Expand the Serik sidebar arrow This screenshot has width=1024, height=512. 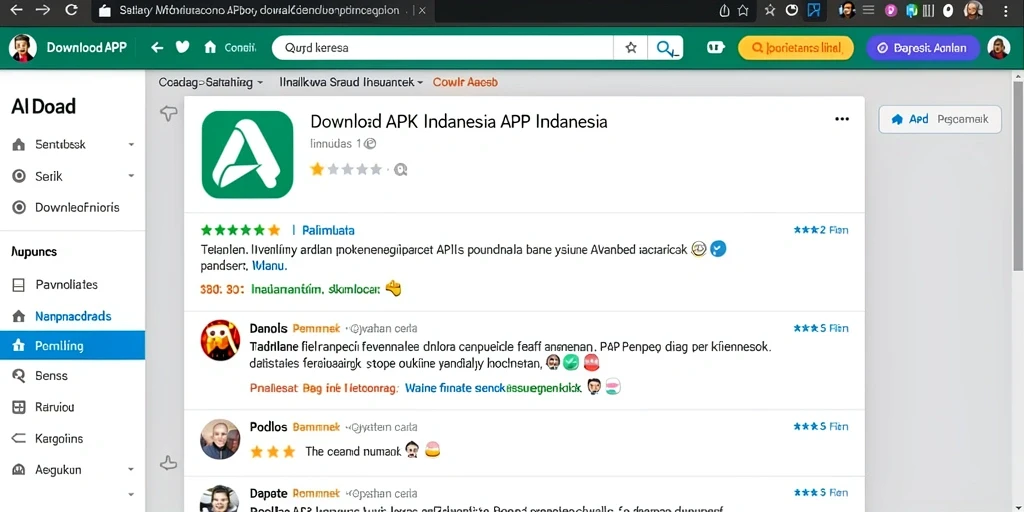point(131,176)
